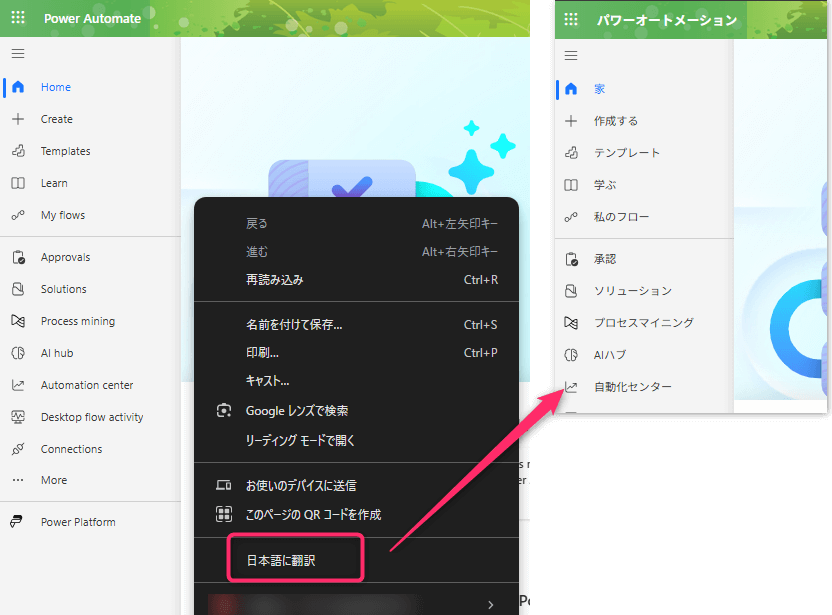Select このページの QR コードを作成 entry text
The width and height of the screenshot is (832, 615).
coord(313,514)
